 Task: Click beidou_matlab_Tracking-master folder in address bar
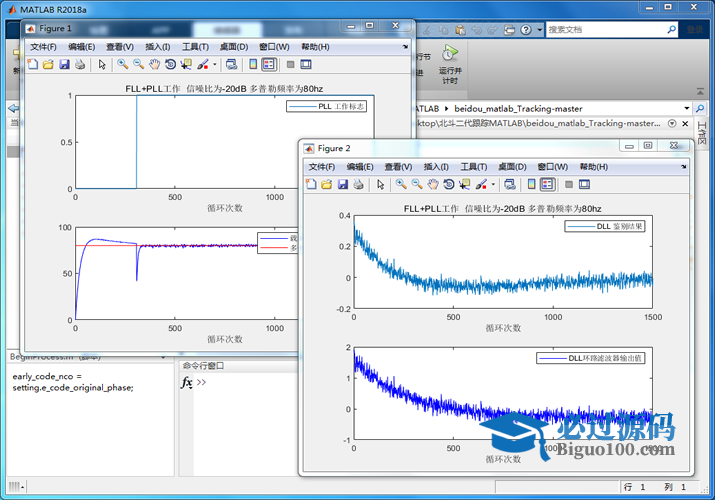pos(518,109)
